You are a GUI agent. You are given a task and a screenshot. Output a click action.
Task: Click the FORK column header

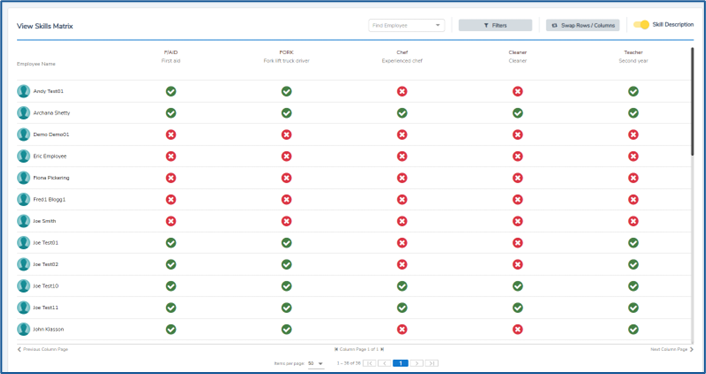[286, 52]
